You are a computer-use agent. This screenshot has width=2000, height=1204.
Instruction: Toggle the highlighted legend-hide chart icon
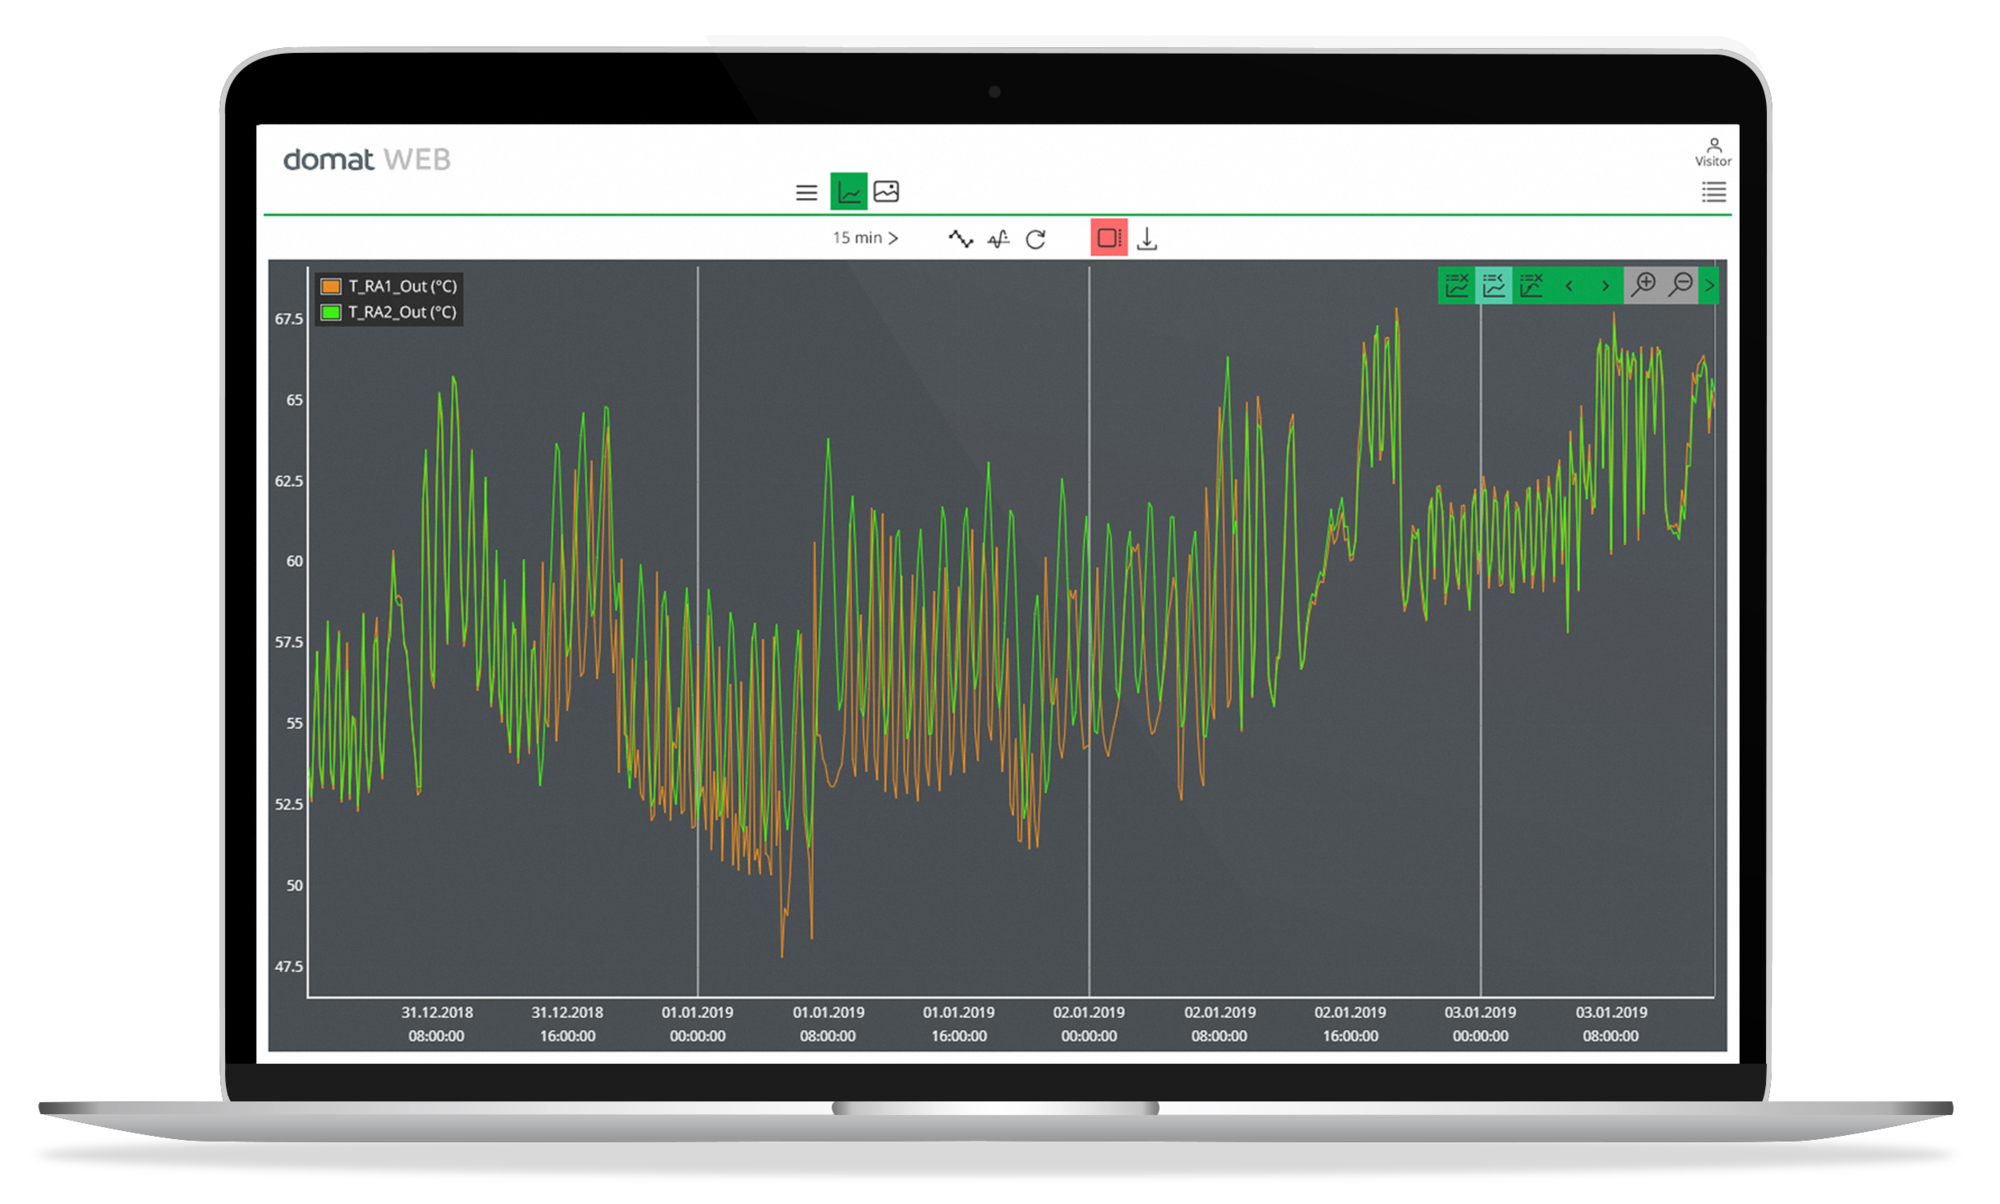click(x=1494, y=286)
